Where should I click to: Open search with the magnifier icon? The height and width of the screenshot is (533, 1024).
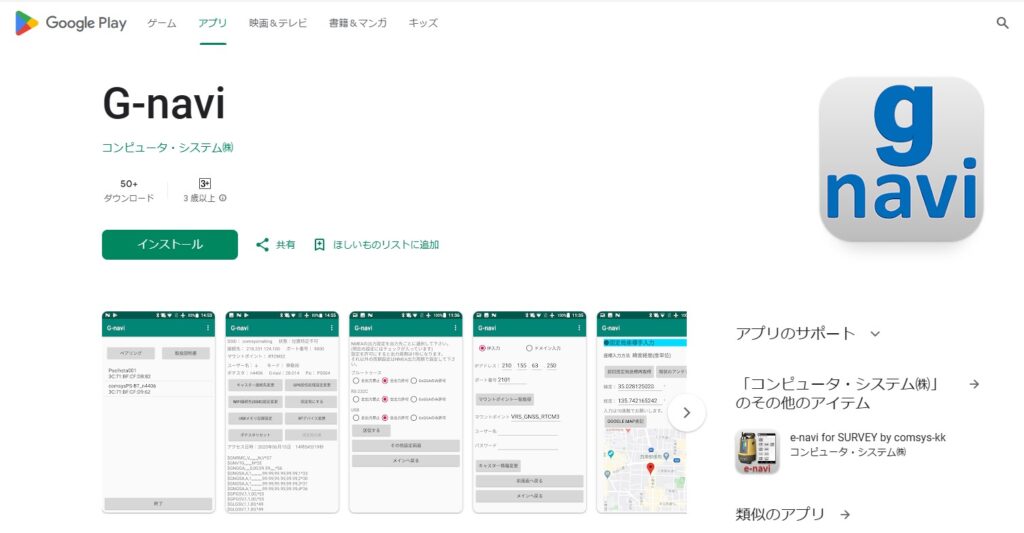point(1002,23)
